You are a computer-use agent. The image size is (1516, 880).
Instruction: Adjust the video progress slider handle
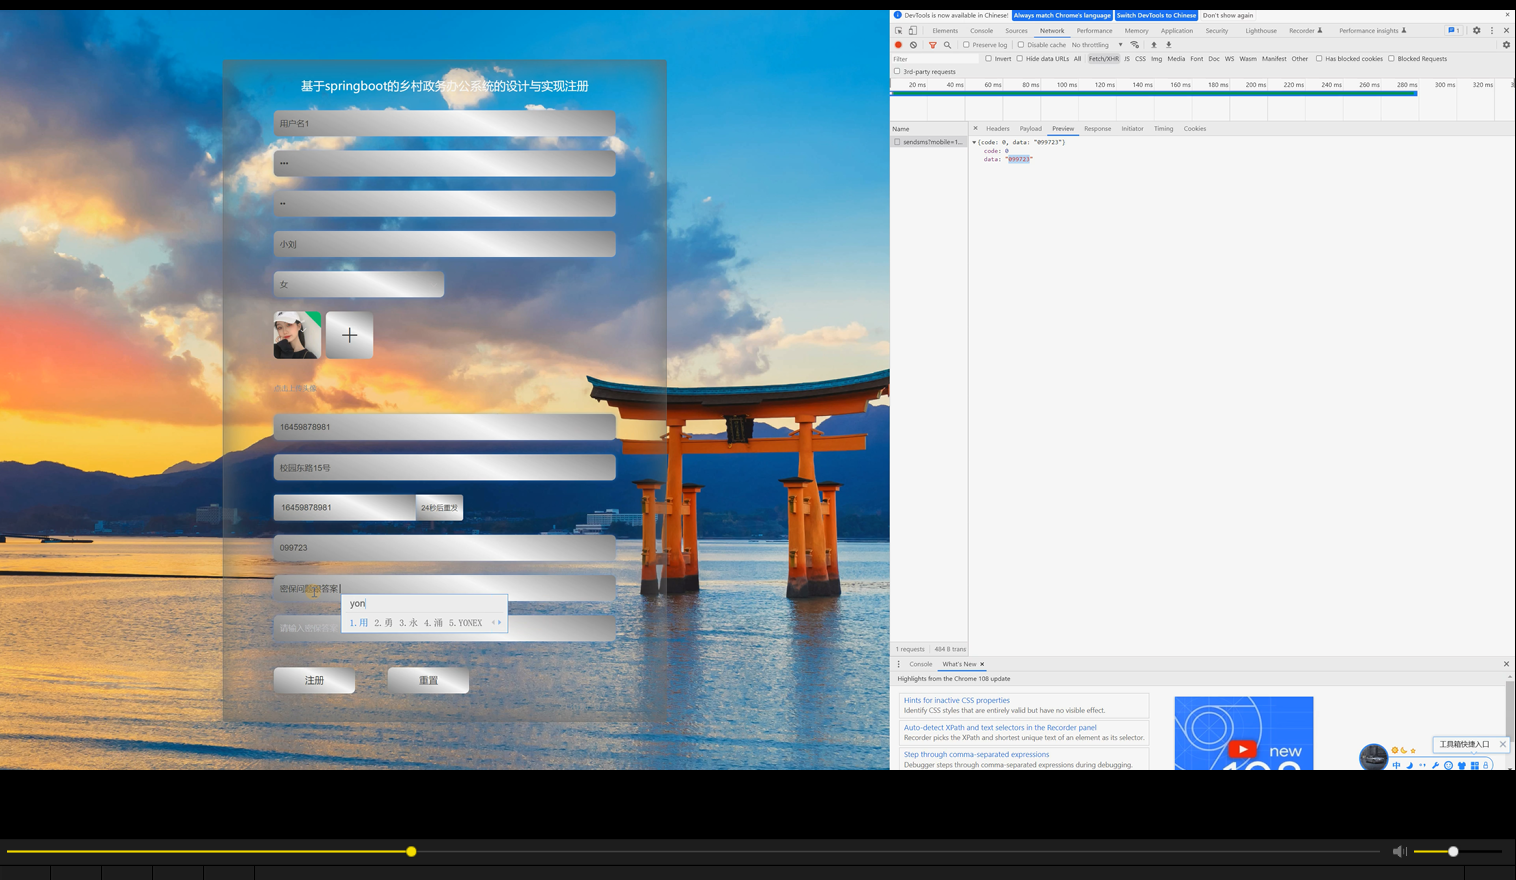click(x=411, y=851)
